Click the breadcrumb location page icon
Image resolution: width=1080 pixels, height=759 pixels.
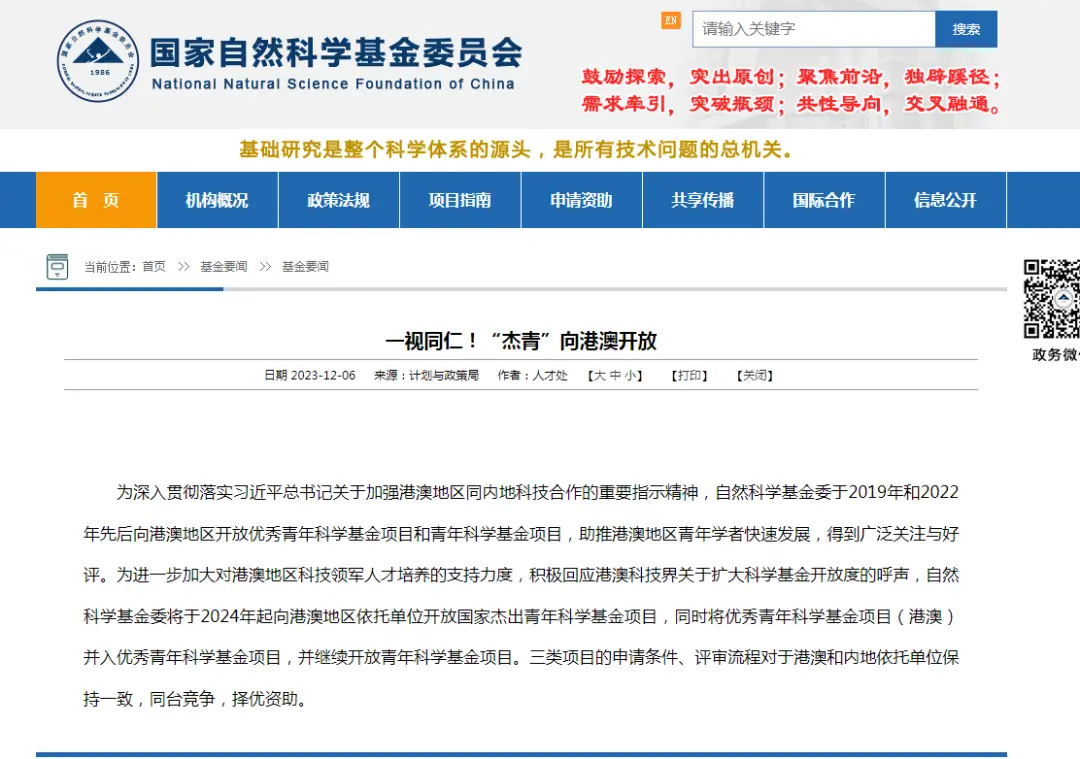[x=57, y=267]
